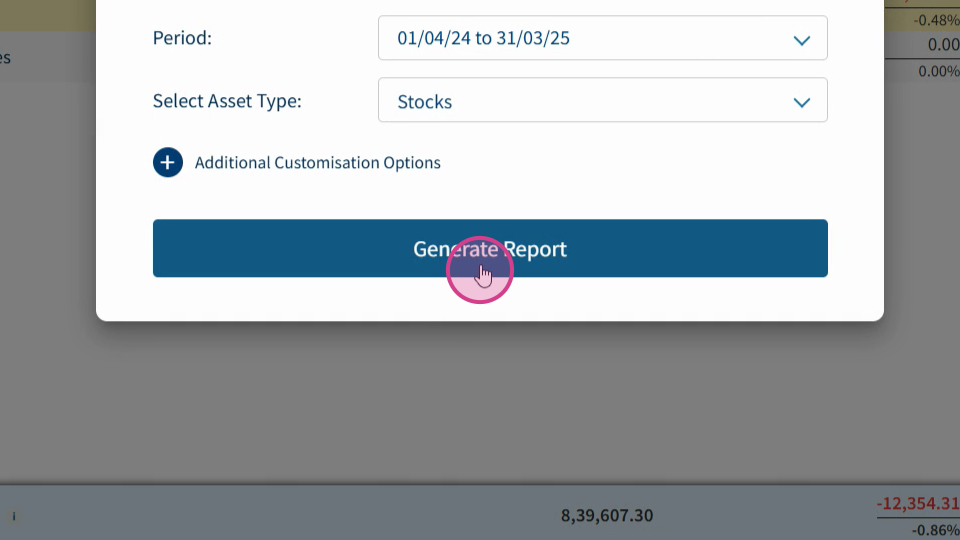Expand Additional Customisation Options text
Image resolution: width=960 pixels, height=540 pixels.
click(317, 163)
